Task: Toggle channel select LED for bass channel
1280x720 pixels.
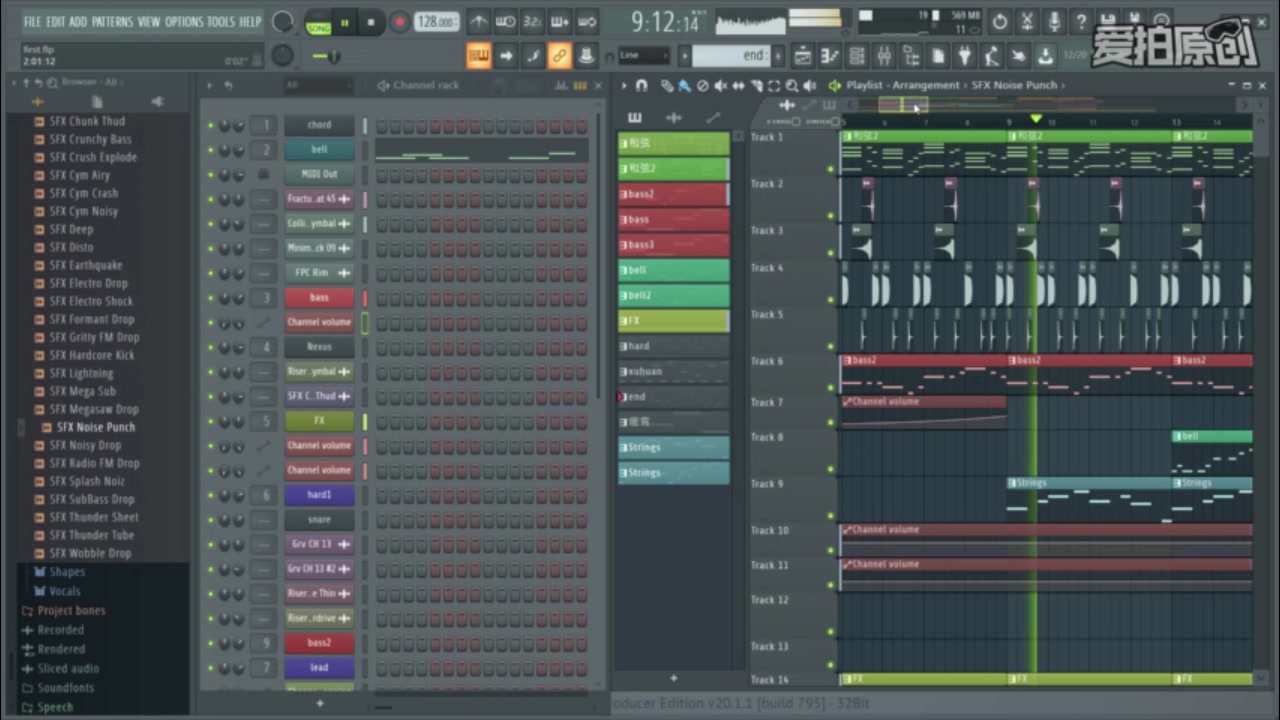Action: coord(365,298)
